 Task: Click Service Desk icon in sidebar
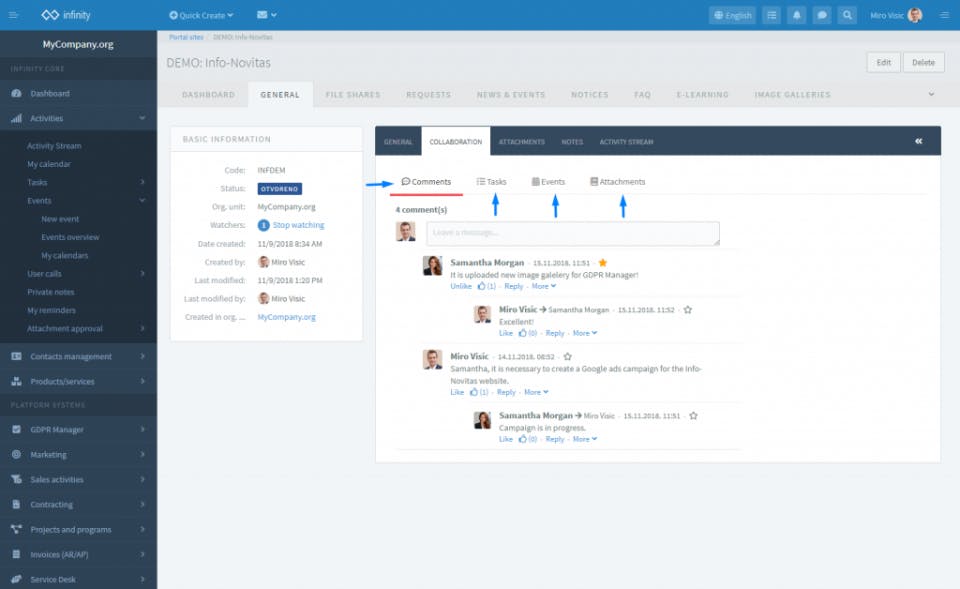click(17, 579)
